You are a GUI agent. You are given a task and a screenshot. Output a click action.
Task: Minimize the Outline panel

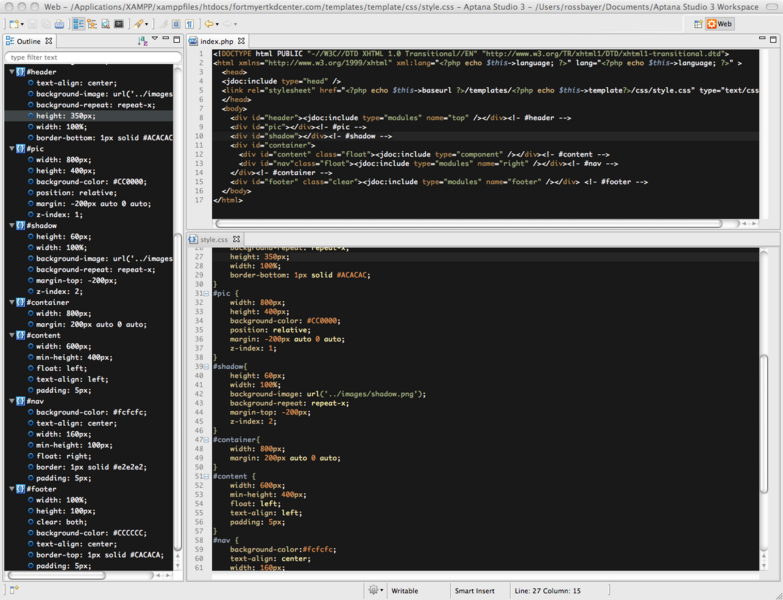[x=166, y=38]
